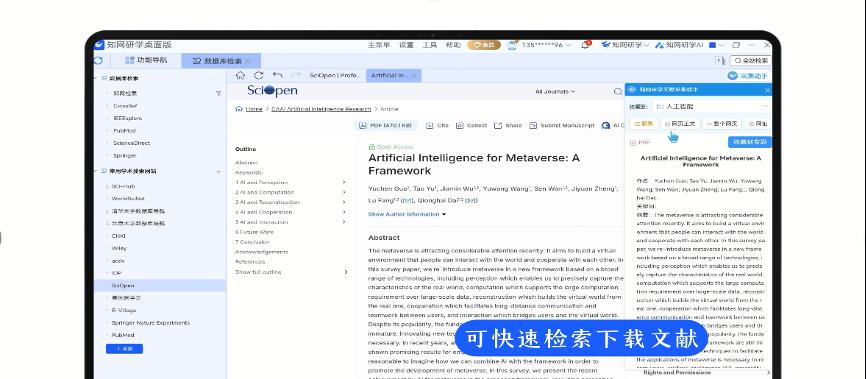Select Springer in database list
The width and height of the screenshot is (866, 379).
pos(124,156)
